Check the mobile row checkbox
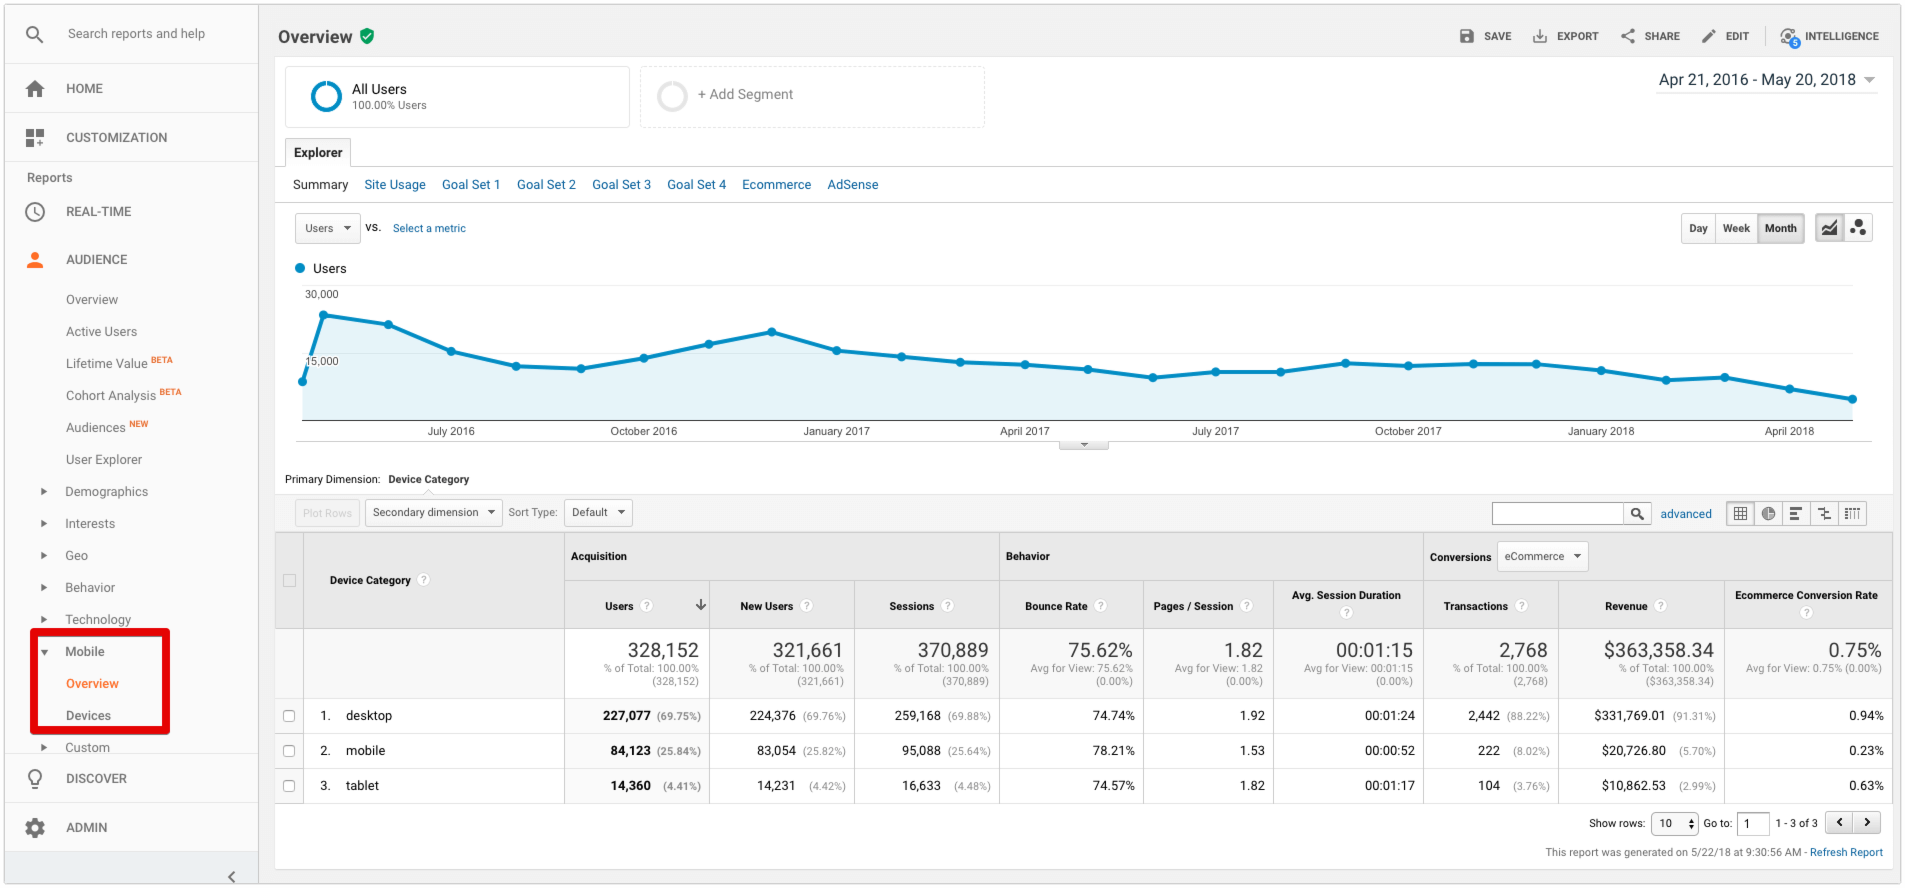The height and width of the screenshot is (888, 1905). pyautogui.click(x=289, y=751)
